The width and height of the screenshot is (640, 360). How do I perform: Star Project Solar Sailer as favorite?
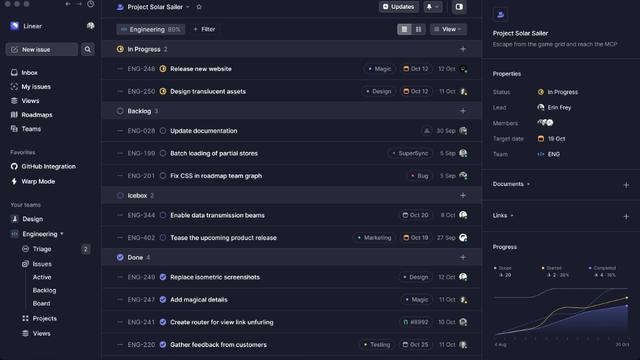pos(199,7)
